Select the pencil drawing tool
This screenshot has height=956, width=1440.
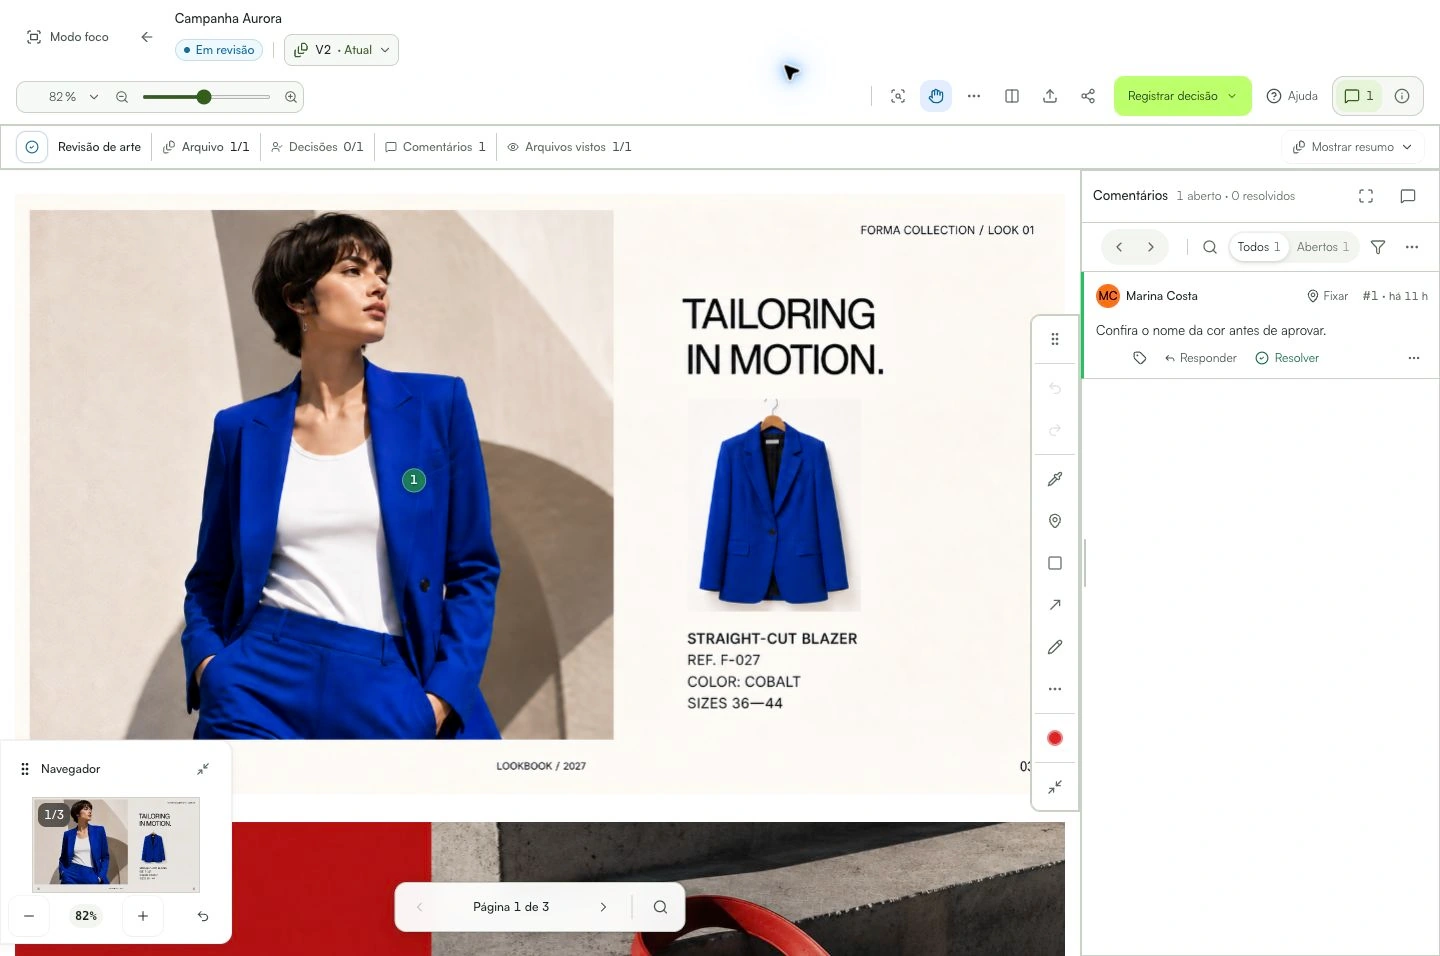click(1055, 647)
